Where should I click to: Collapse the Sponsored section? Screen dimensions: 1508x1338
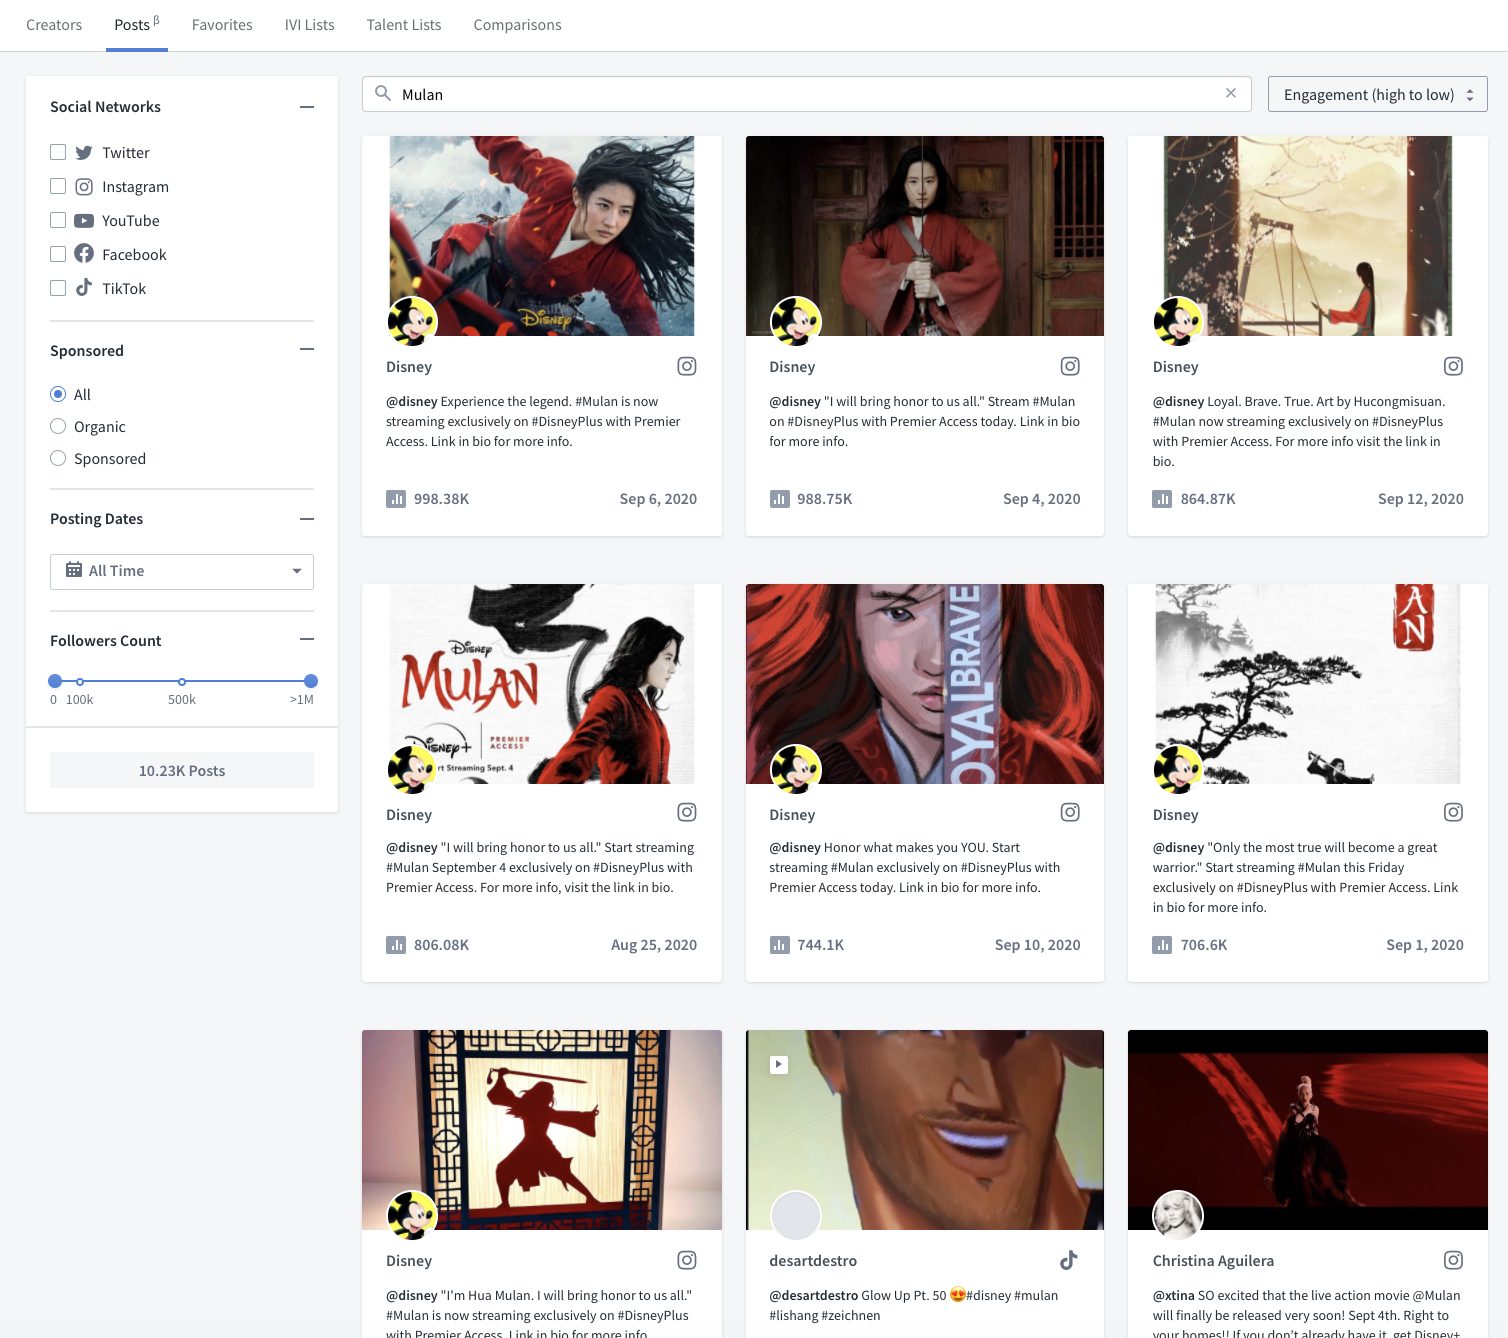(307, 349)
